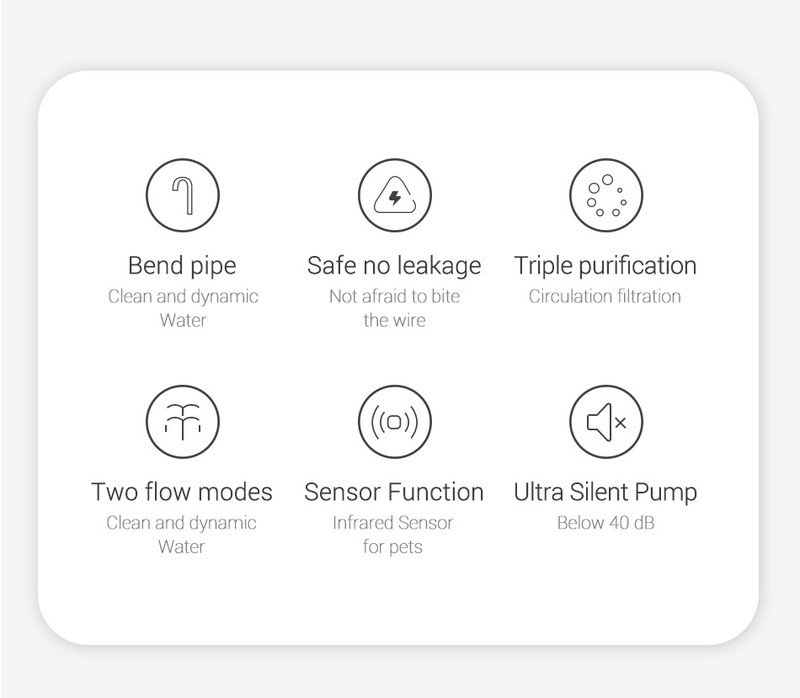This screenshot has height=698, width=800.
Task: Click the description text under Bend pipe
Action: click(x=182, y=308)
